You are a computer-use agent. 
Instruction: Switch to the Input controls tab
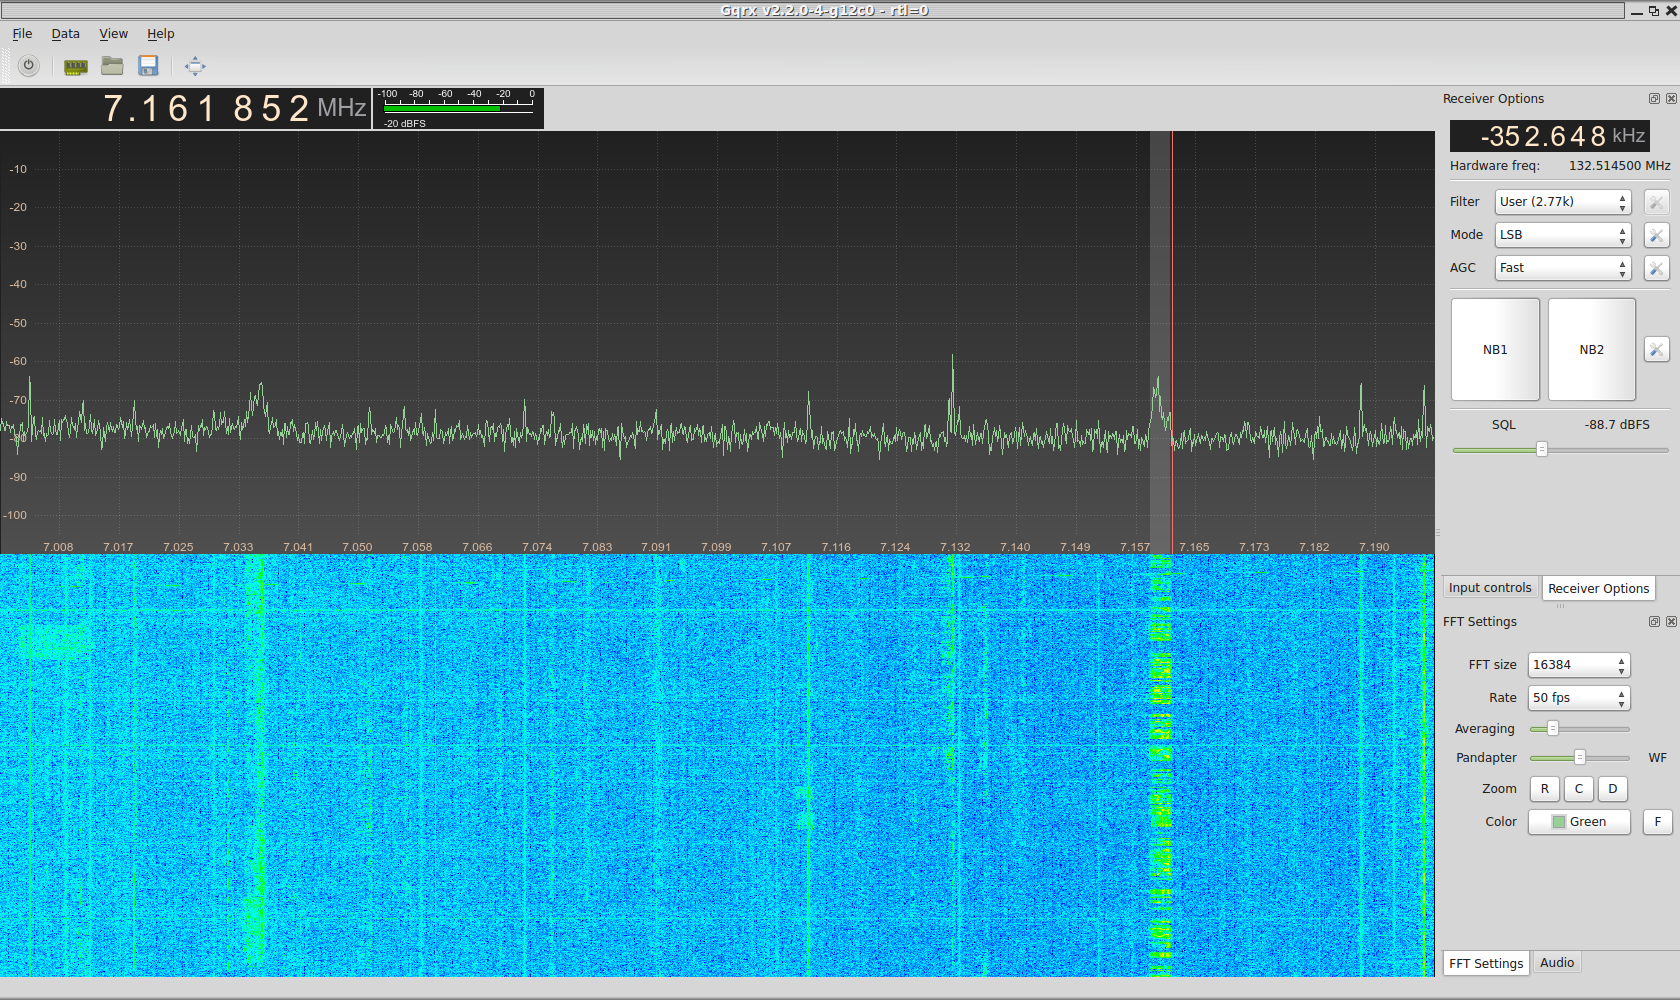1489,588
